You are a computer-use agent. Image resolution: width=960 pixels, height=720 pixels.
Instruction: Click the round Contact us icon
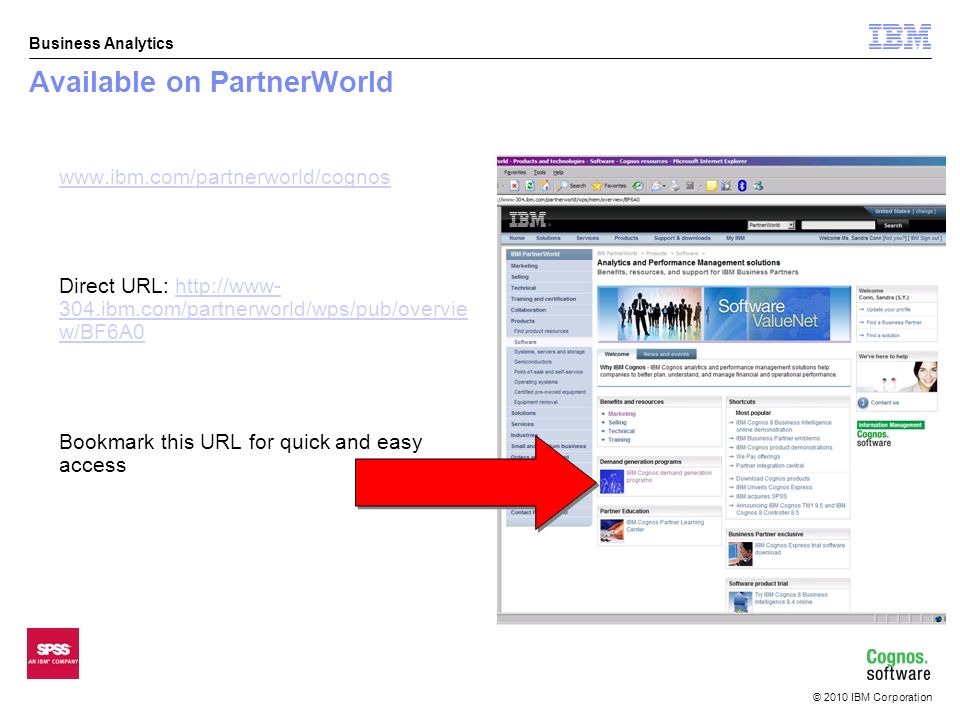coord(863,402)
